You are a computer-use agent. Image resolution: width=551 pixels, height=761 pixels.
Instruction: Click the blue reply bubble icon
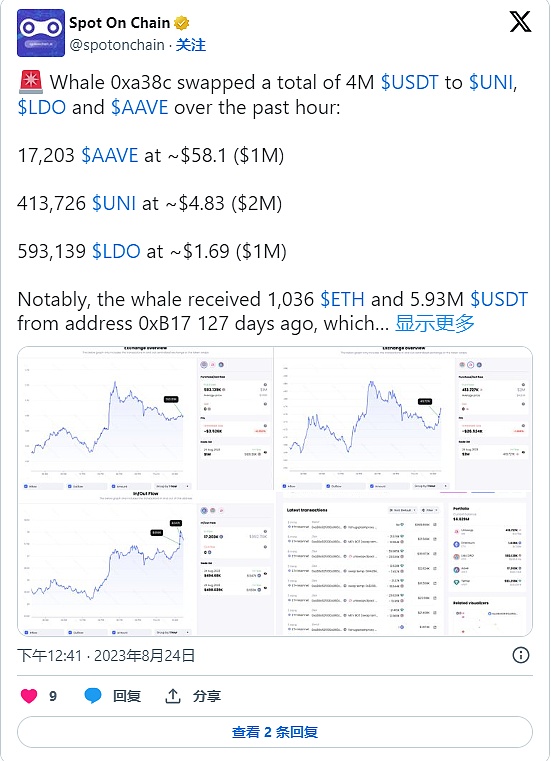click(93, 695)
